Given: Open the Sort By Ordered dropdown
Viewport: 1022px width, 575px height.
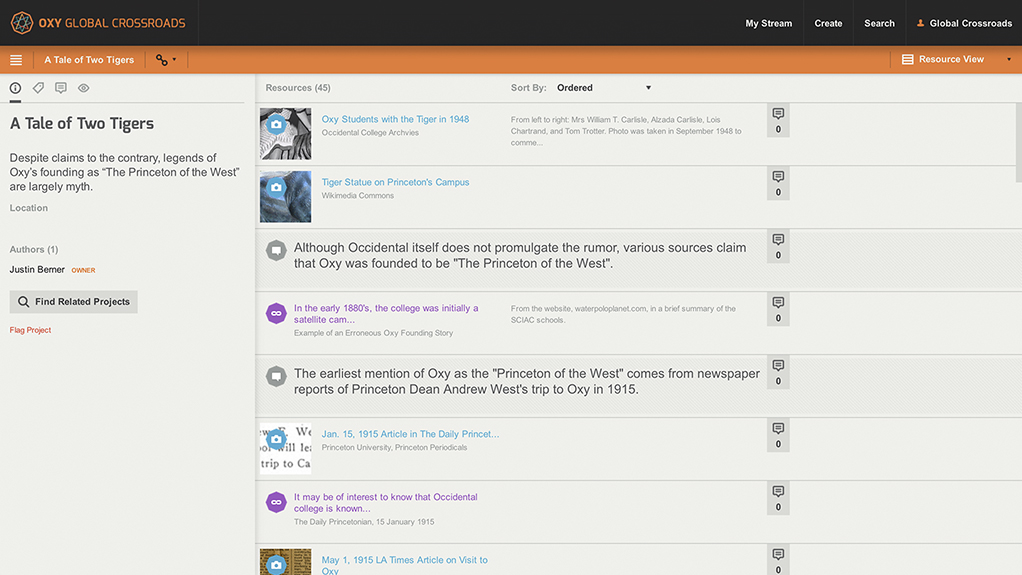Looking at the screenshot, I should (x=604, y=87).
